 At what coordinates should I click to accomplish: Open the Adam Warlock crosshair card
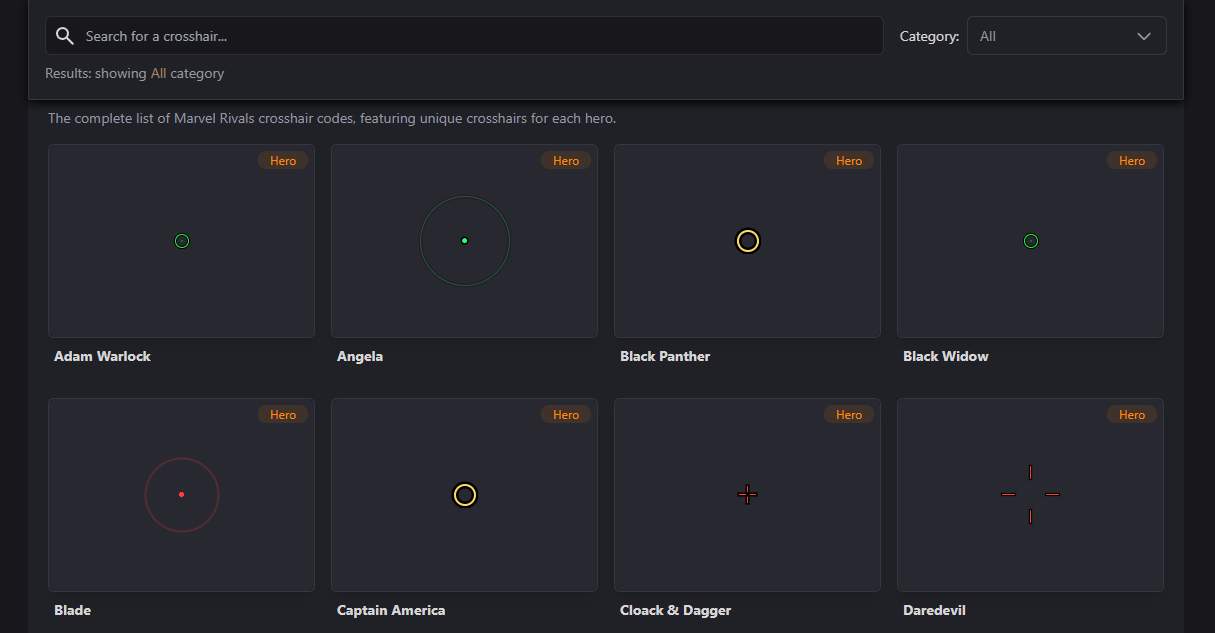pyautogui.click(x=181, y=241)
